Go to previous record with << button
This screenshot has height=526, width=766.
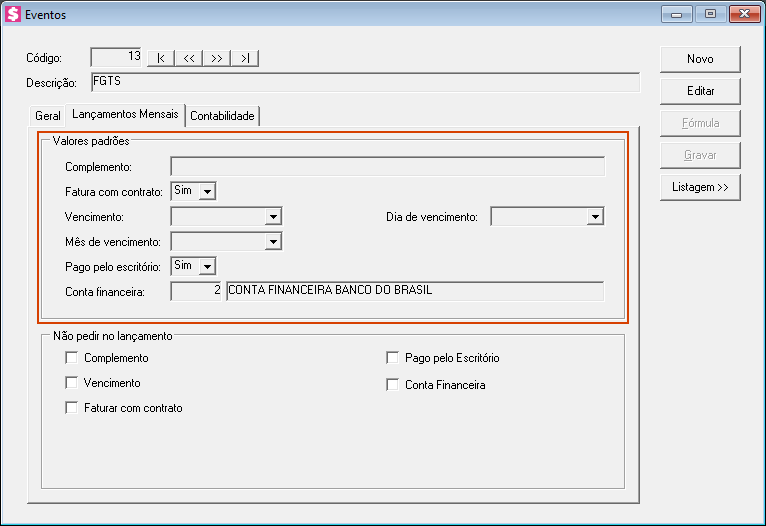pos(189,58)
